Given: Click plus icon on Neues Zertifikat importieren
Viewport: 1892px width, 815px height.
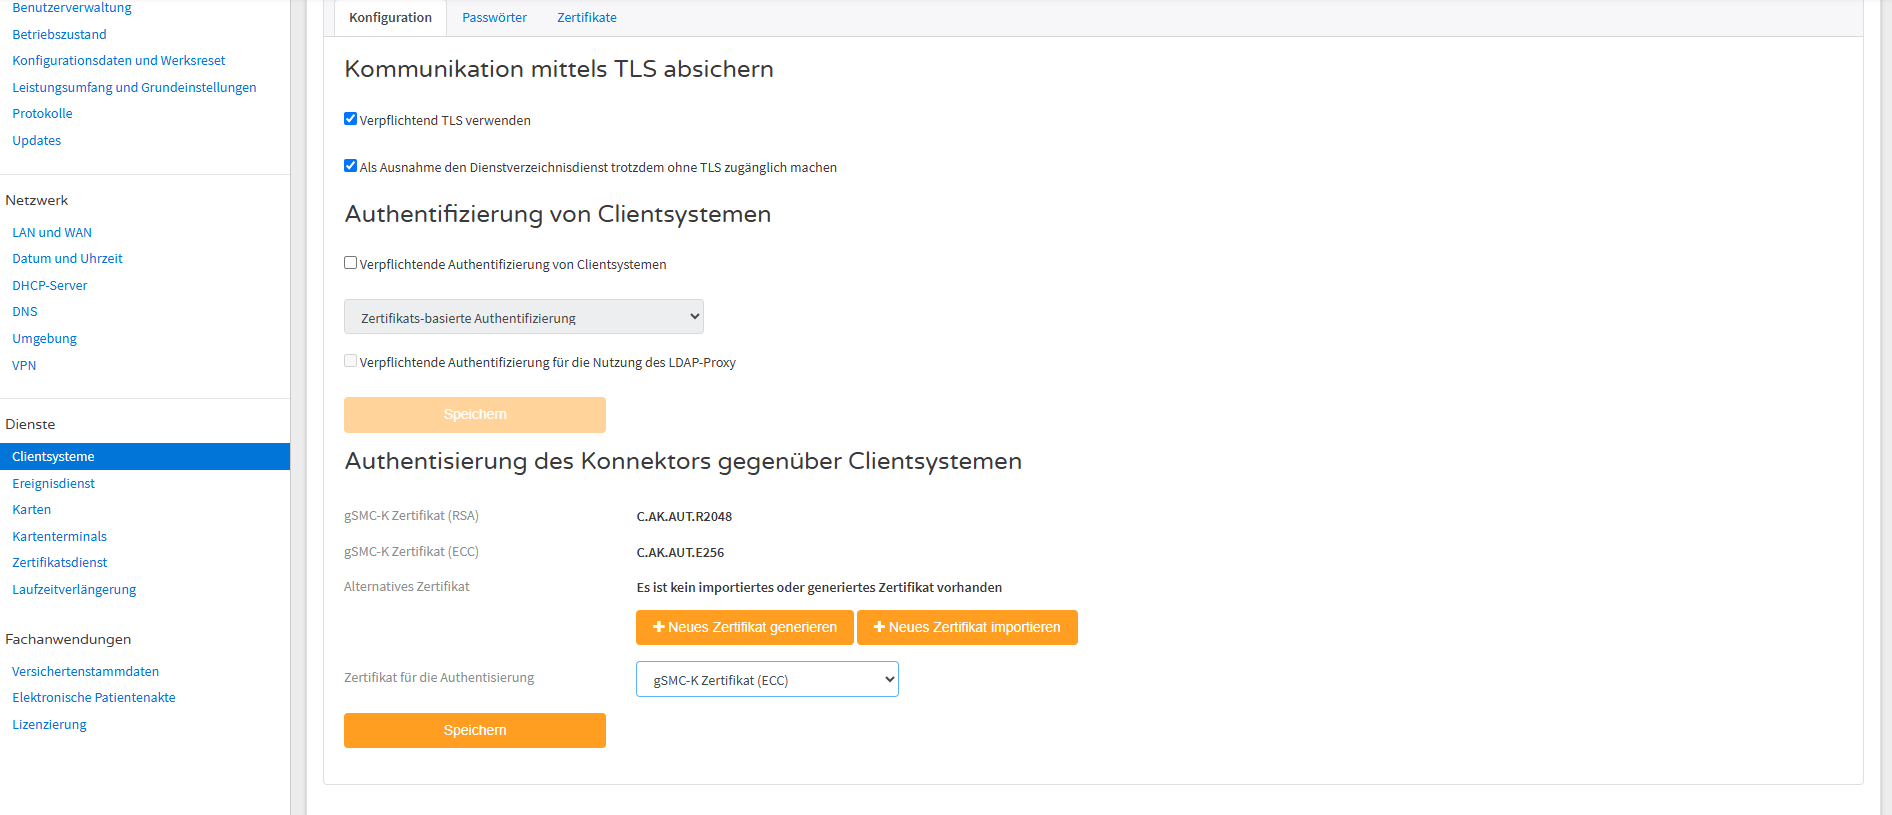Looking at the screenshot, I should tap(880, 627).
